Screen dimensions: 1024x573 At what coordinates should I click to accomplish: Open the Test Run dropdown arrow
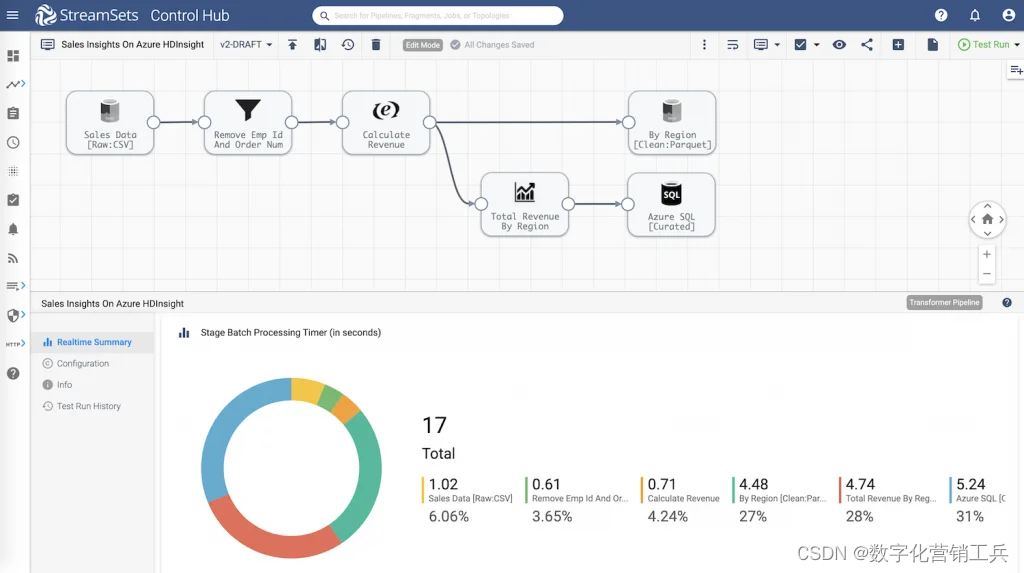click(1017, 45)
